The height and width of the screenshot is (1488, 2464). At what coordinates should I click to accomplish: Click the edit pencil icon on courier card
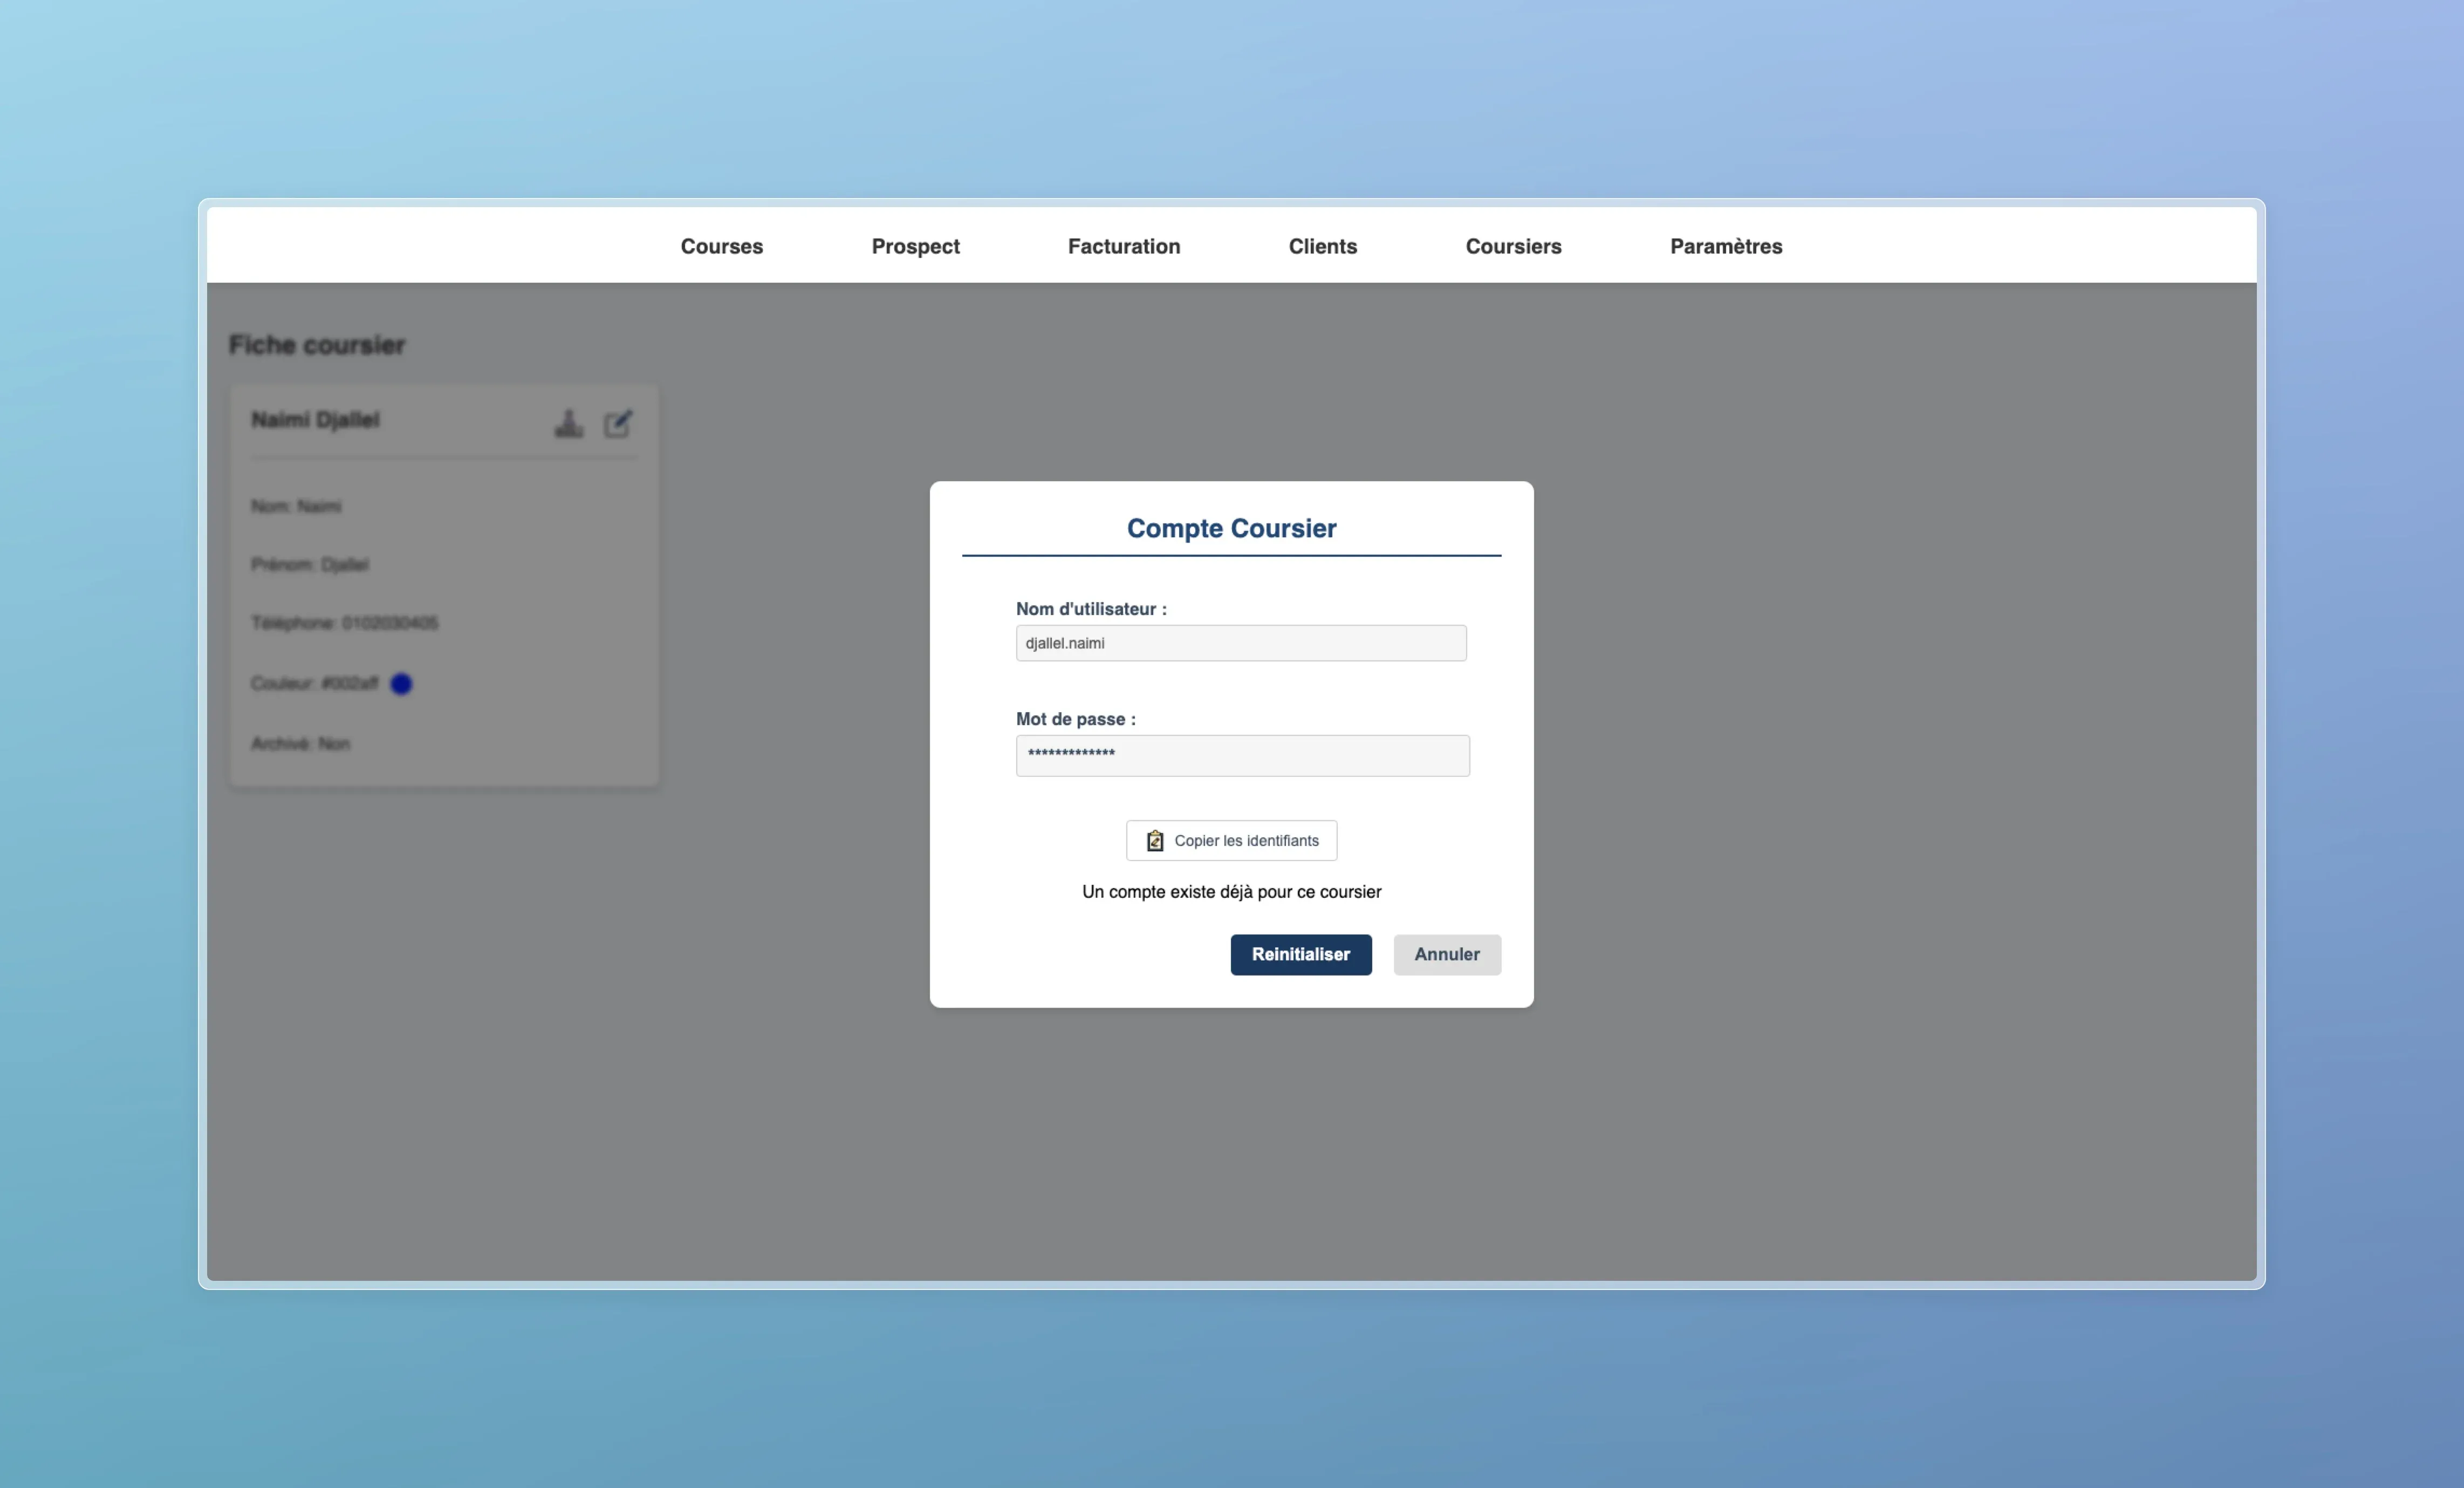tap(618, 423)
